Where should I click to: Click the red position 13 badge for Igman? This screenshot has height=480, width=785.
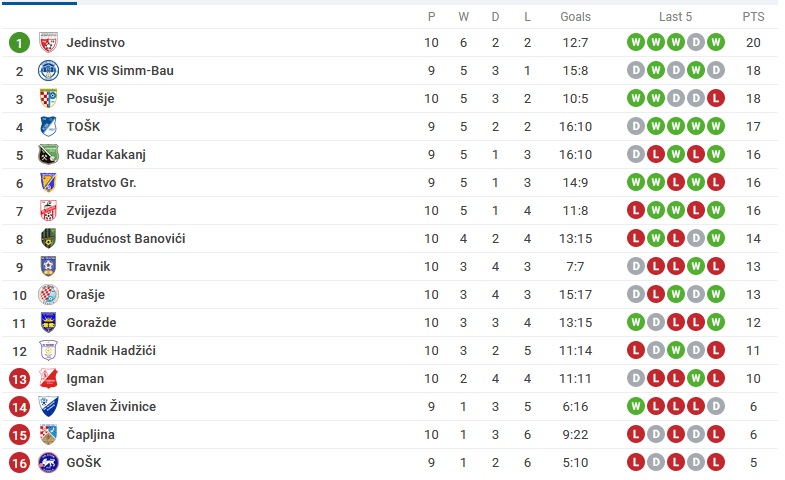point(20,379)
